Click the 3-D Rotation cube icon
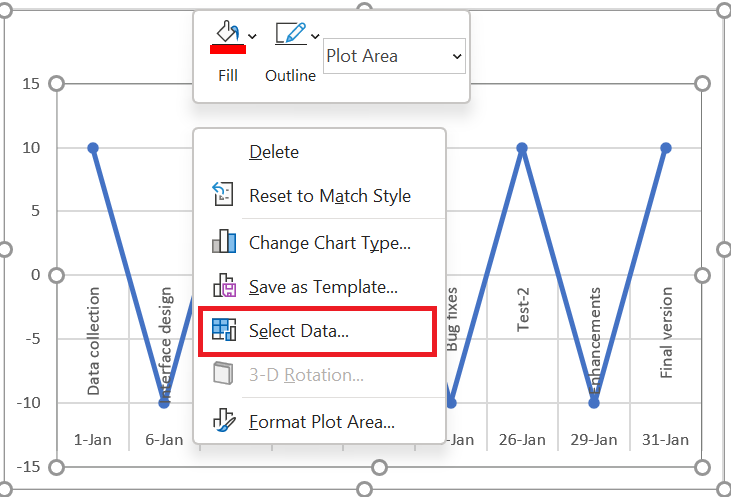Viewport: 731px width, 497px height. click(x=223, y=373)
